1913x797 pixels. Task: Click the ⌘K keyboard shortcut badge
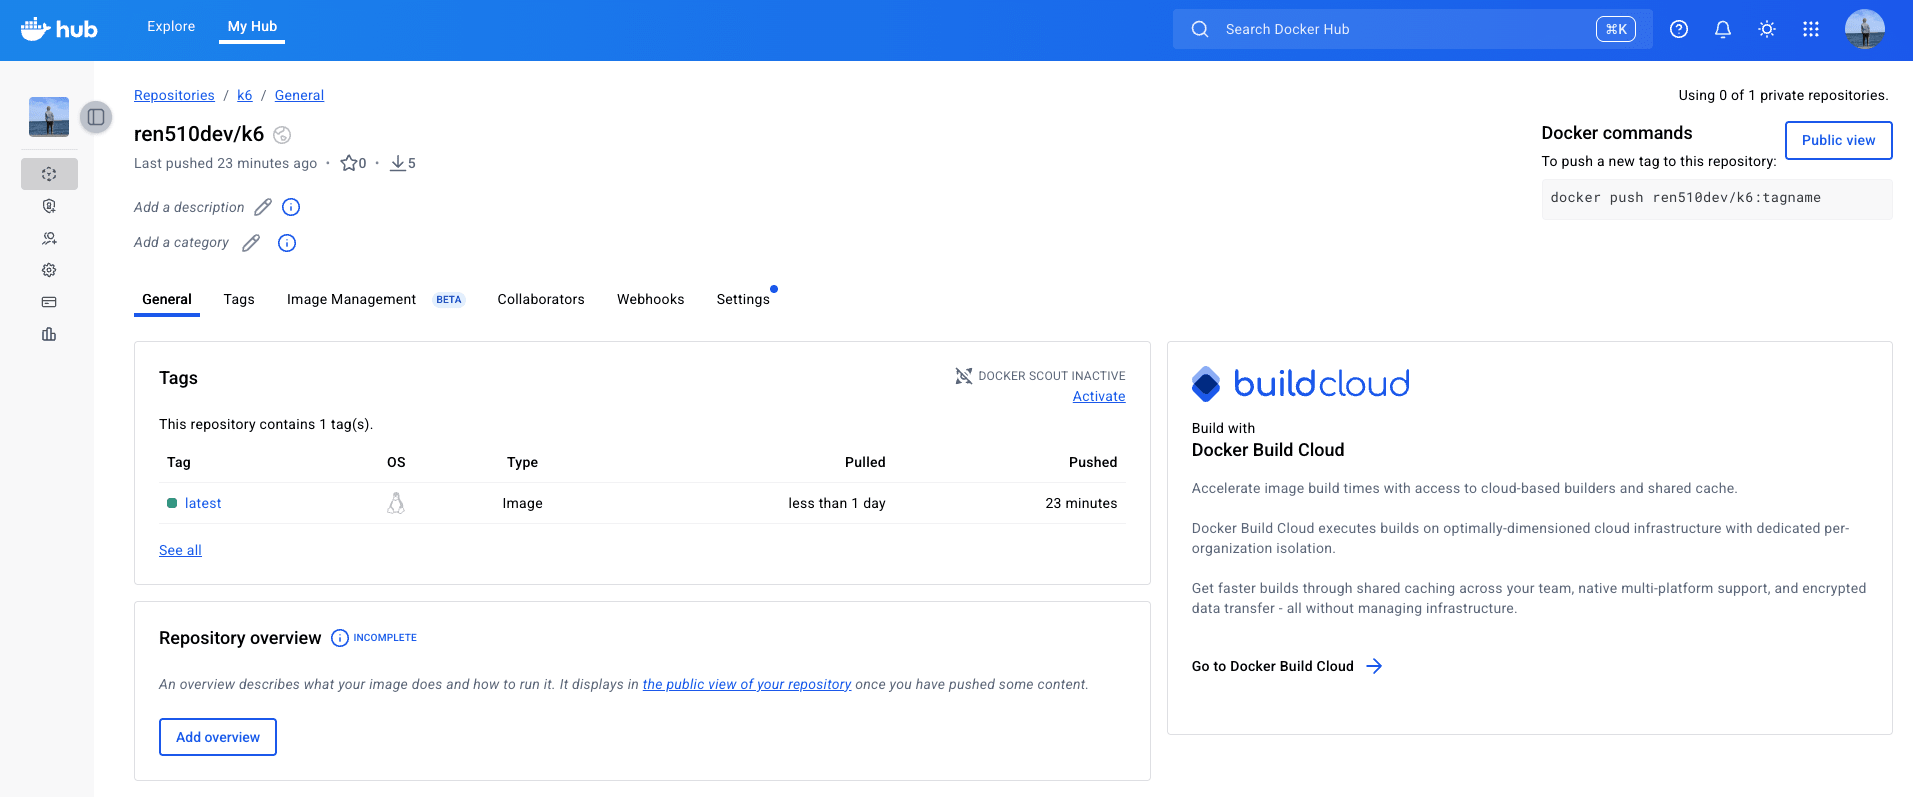(1616, 29)
